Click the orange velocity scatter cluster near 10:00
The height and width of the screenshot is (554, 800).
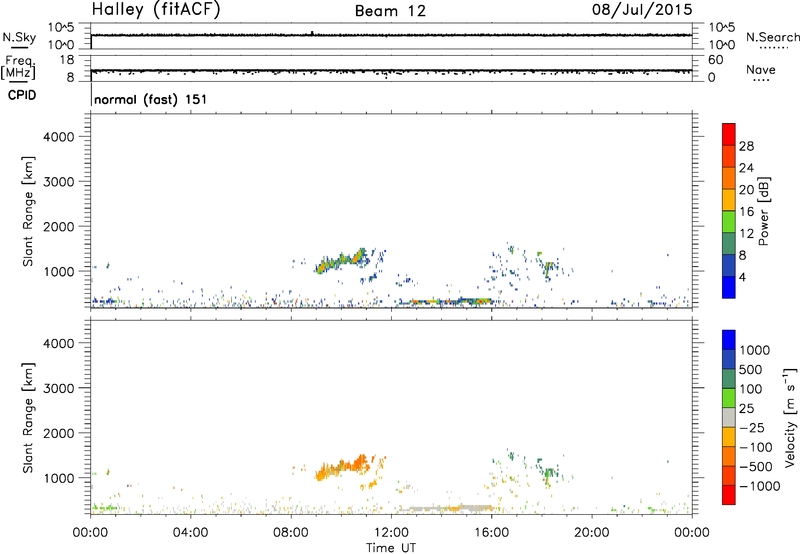(341, 467)
